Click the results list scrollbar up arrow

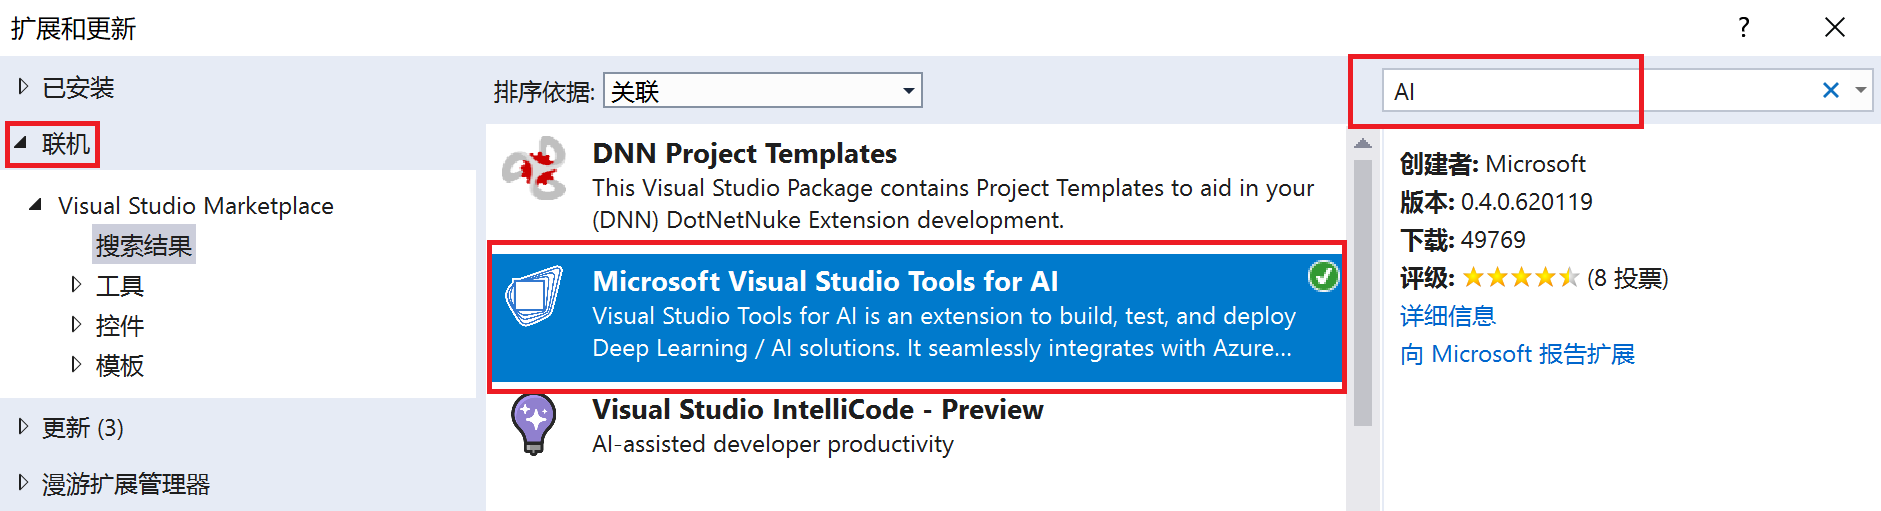tap(1363, 144)
